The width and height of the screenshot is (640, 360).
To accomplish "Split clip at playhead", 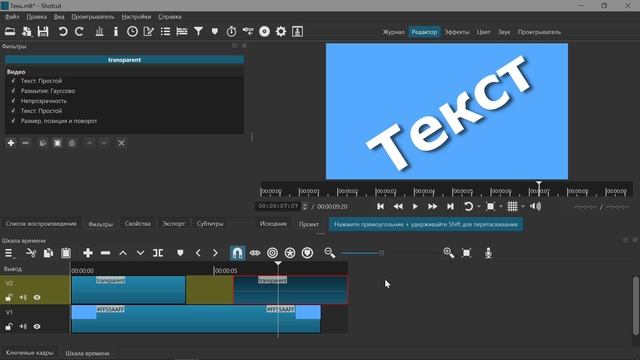I will (x=158, y=253).
